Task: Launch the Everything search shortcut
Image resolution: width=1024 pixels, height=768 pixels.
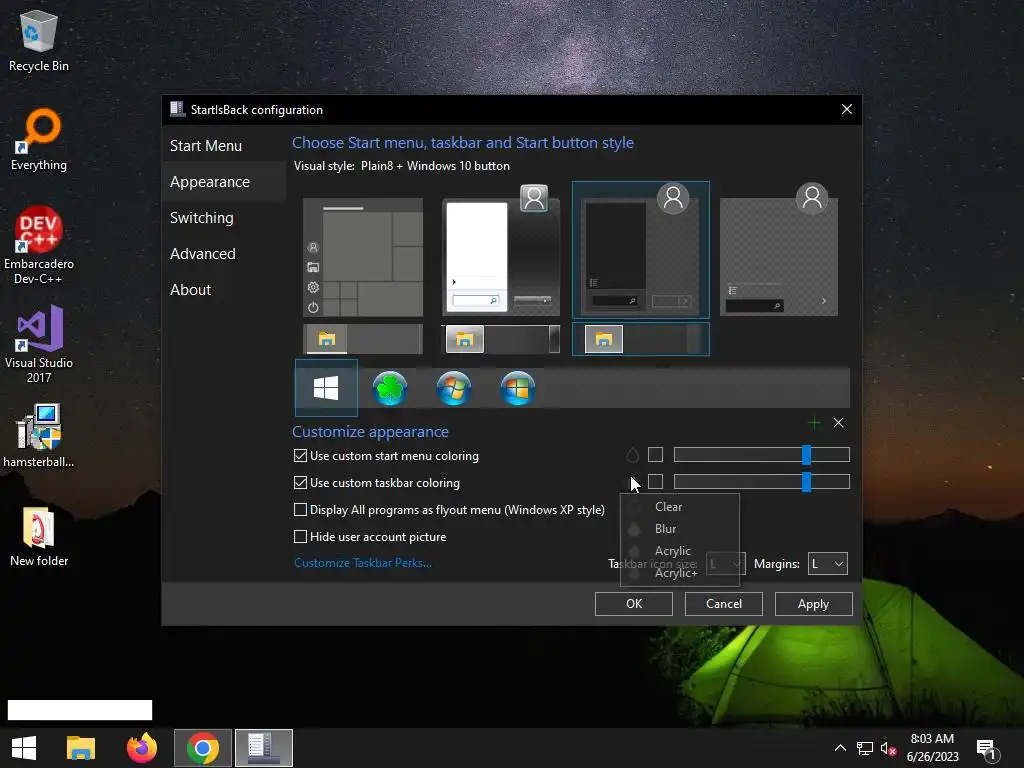Action: (39, 140)
